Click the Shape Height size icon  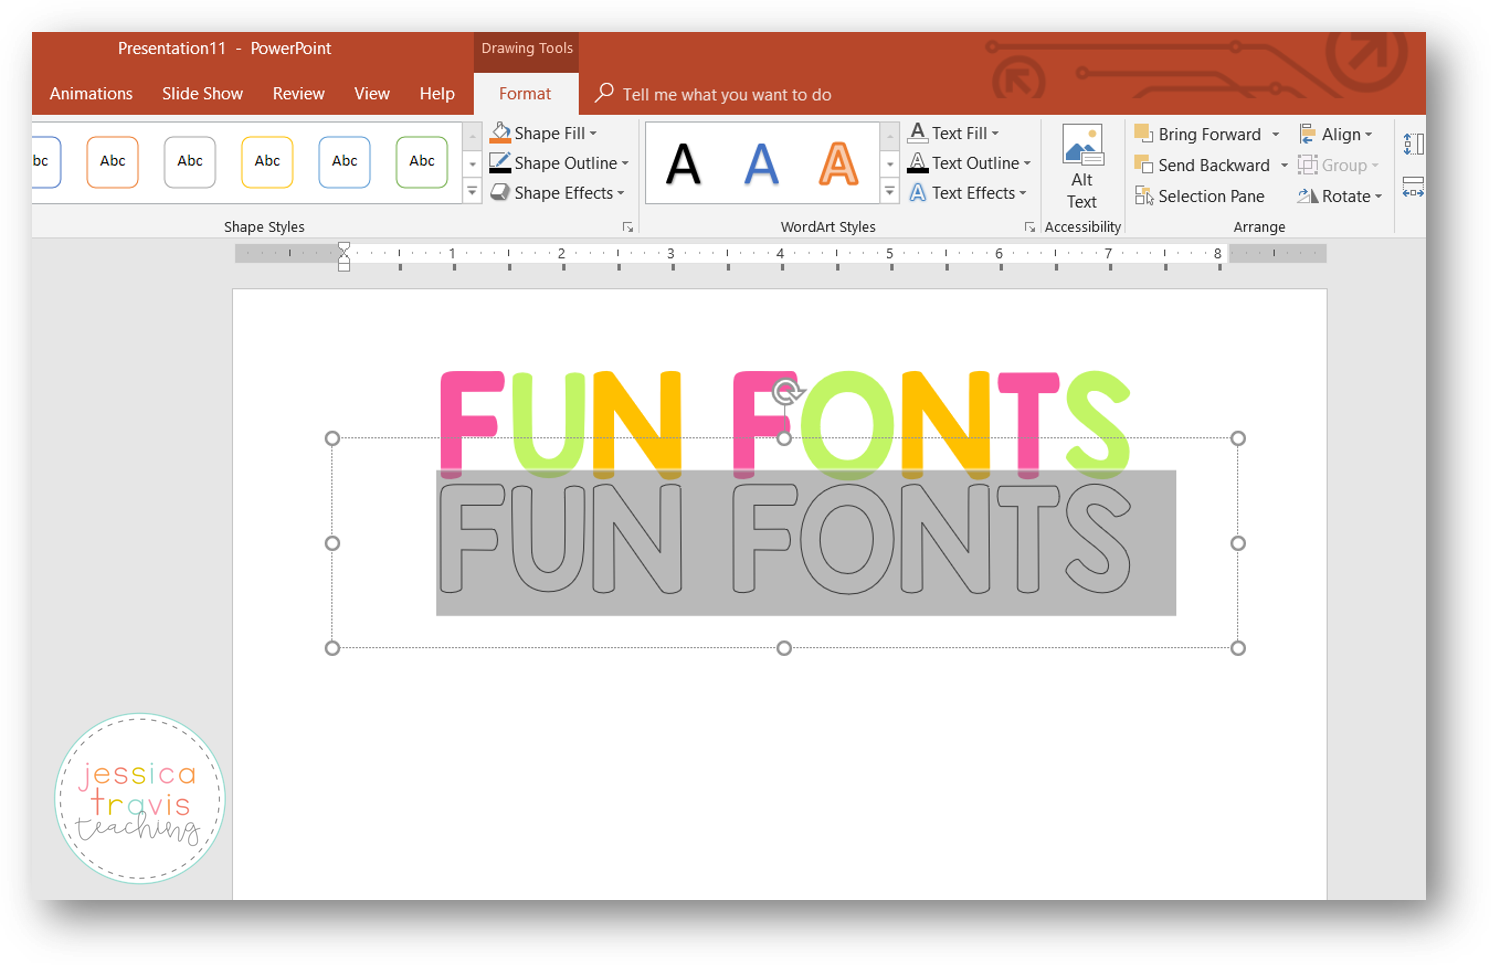point(1413,145)
